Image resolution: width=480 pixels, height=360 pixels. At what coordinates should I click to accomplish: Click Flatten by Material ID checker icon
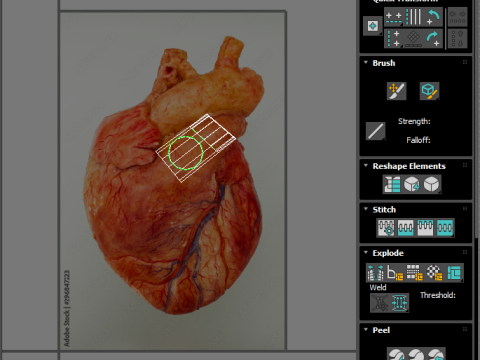[434, 273]
